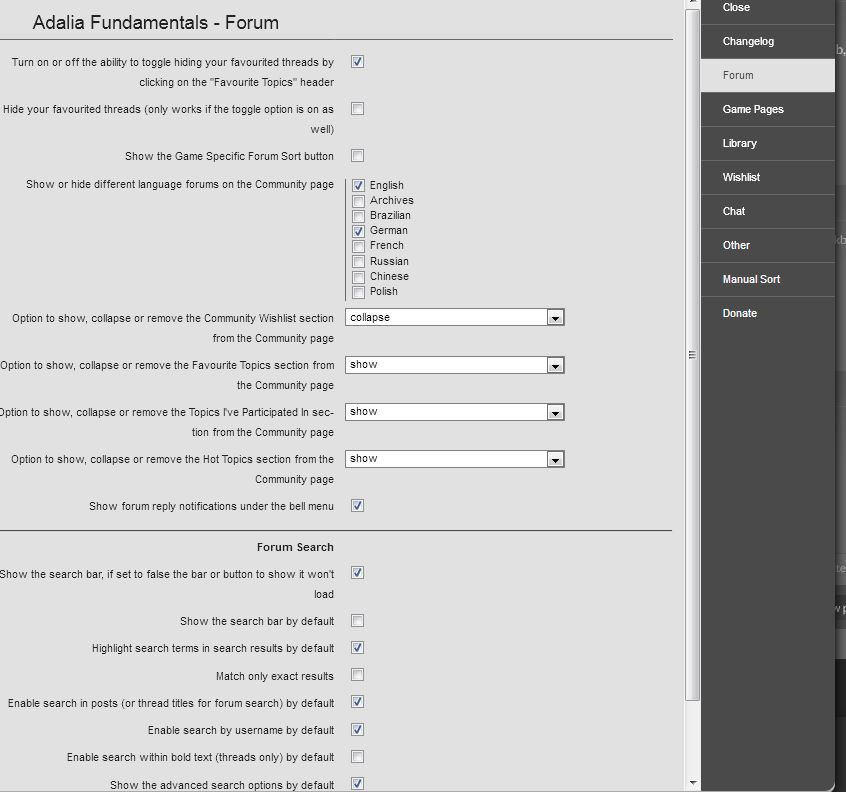This screenshot has width=846, height=792.
Task: Open the Hot Topics section dropdown
Action: coord(454,459)
